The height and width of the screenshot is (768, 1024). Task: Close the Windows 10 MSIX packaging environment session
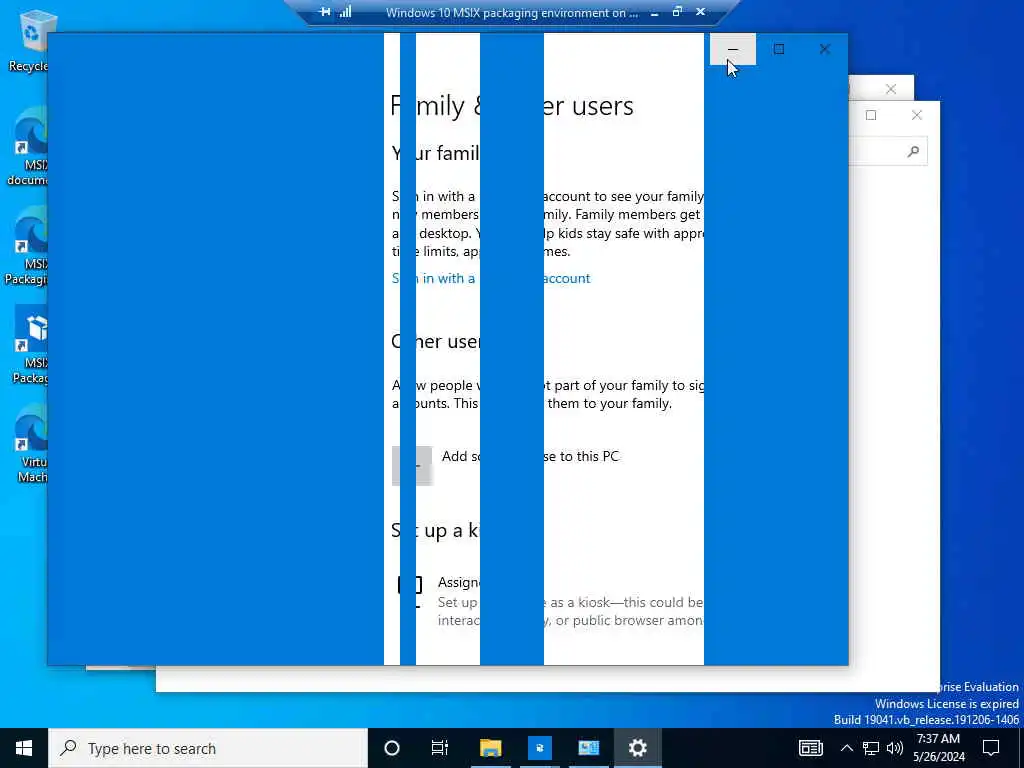[x=700, y=12]
